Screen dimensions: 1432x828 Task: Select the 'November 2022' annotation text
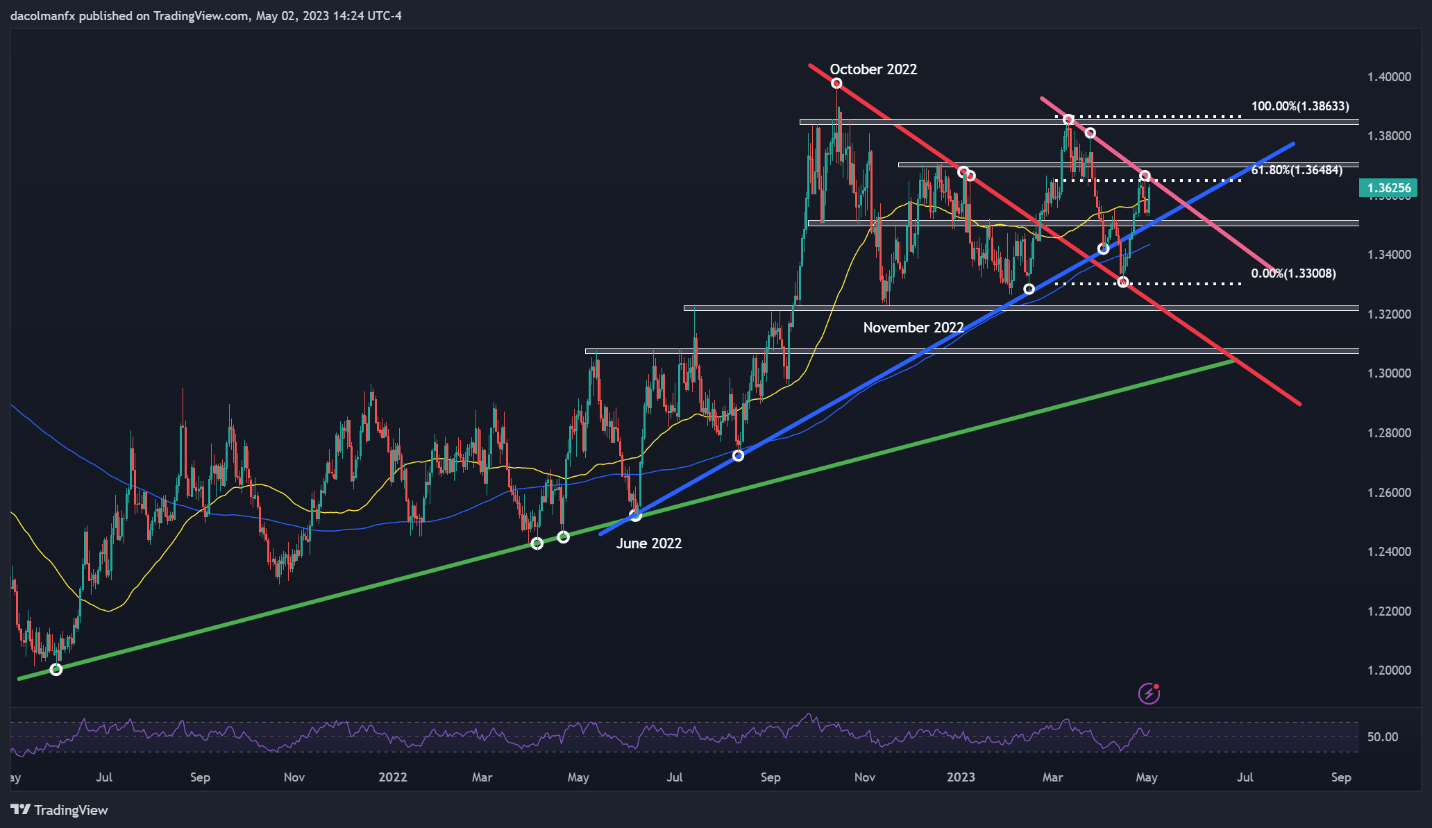pyautogui.click(x=913, y=327)
